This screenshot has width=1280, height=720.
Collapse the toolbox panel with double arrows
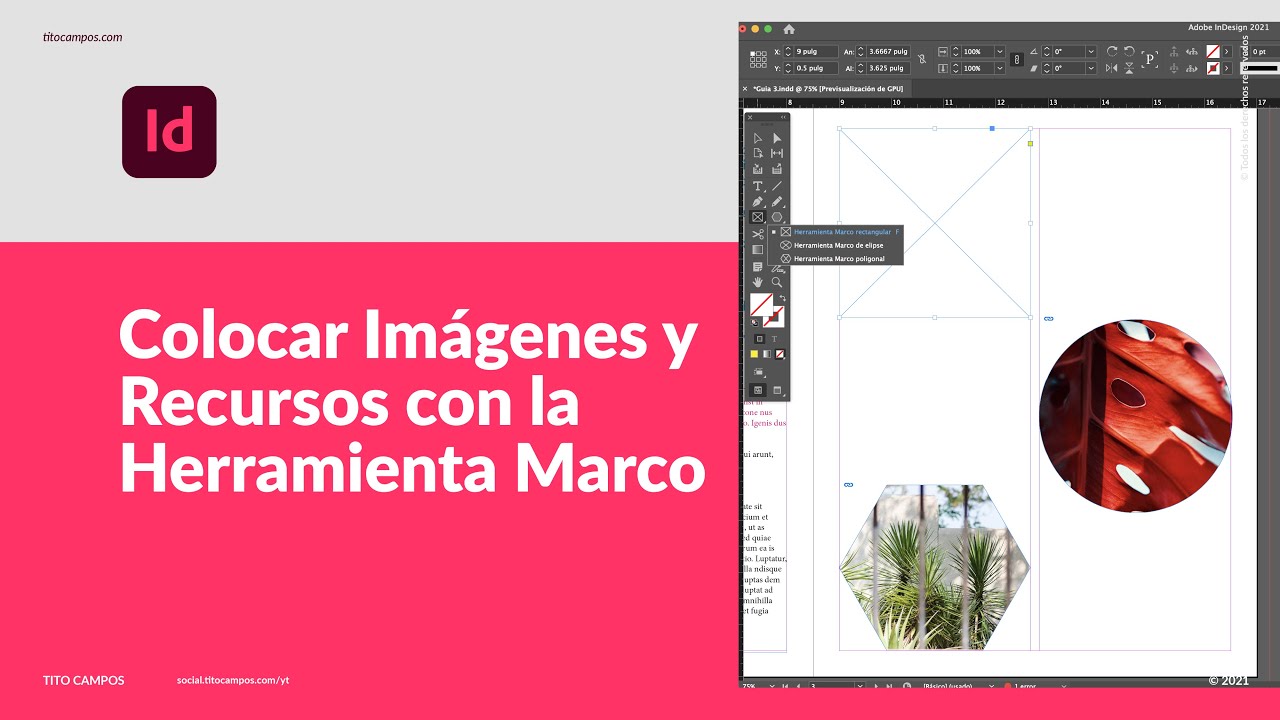pos(783,117)
